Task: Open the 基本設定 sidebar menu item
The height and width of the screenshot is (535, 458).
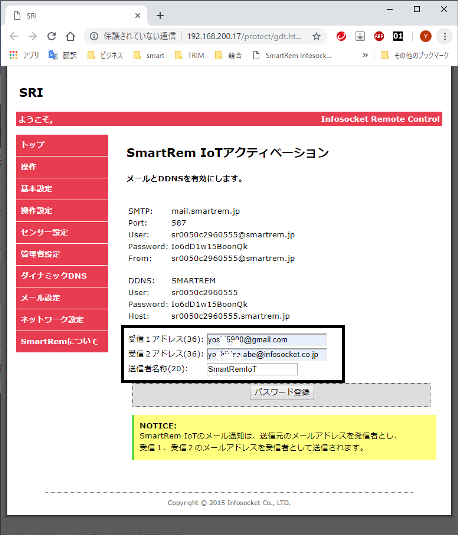Action: coord(62,189)
